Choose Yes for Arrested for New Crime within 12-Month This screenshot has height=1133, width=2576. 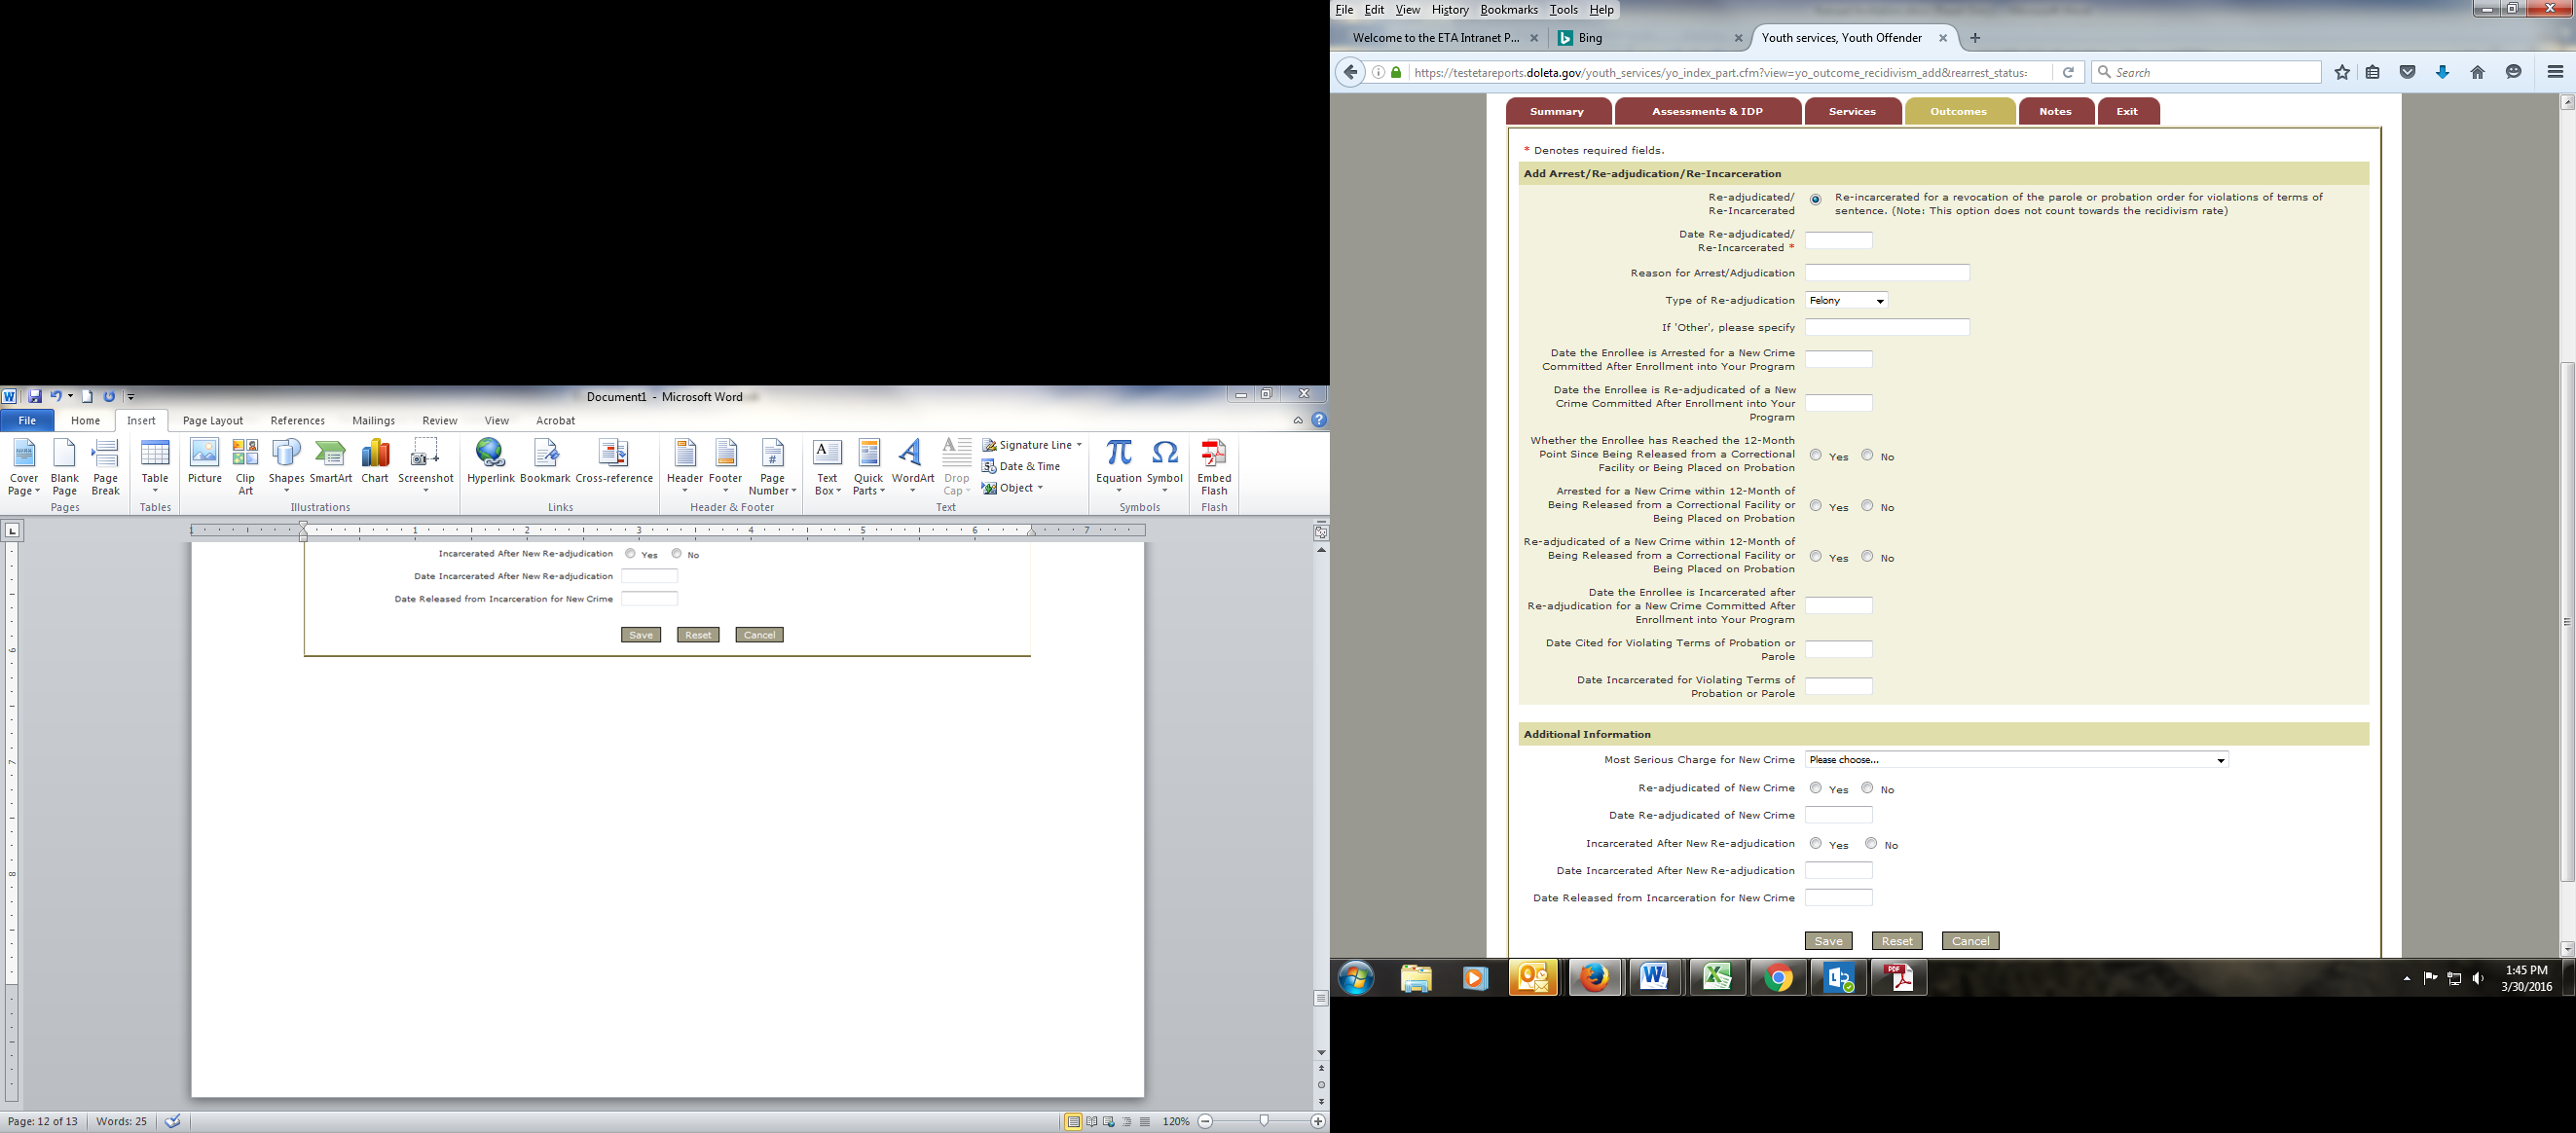point(1816,506)
